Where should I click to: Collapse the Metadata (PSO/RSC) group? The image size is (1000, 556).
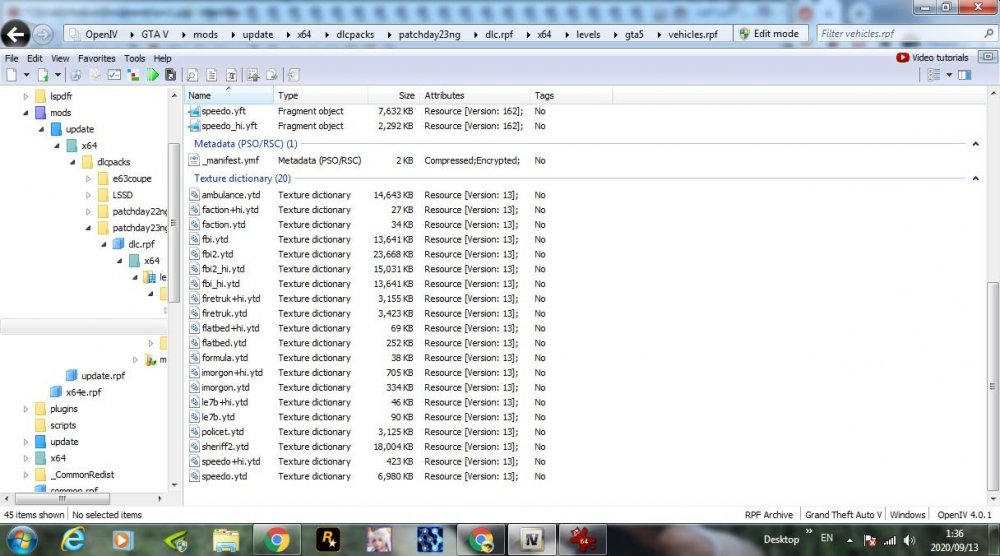[x=975, y=144]
